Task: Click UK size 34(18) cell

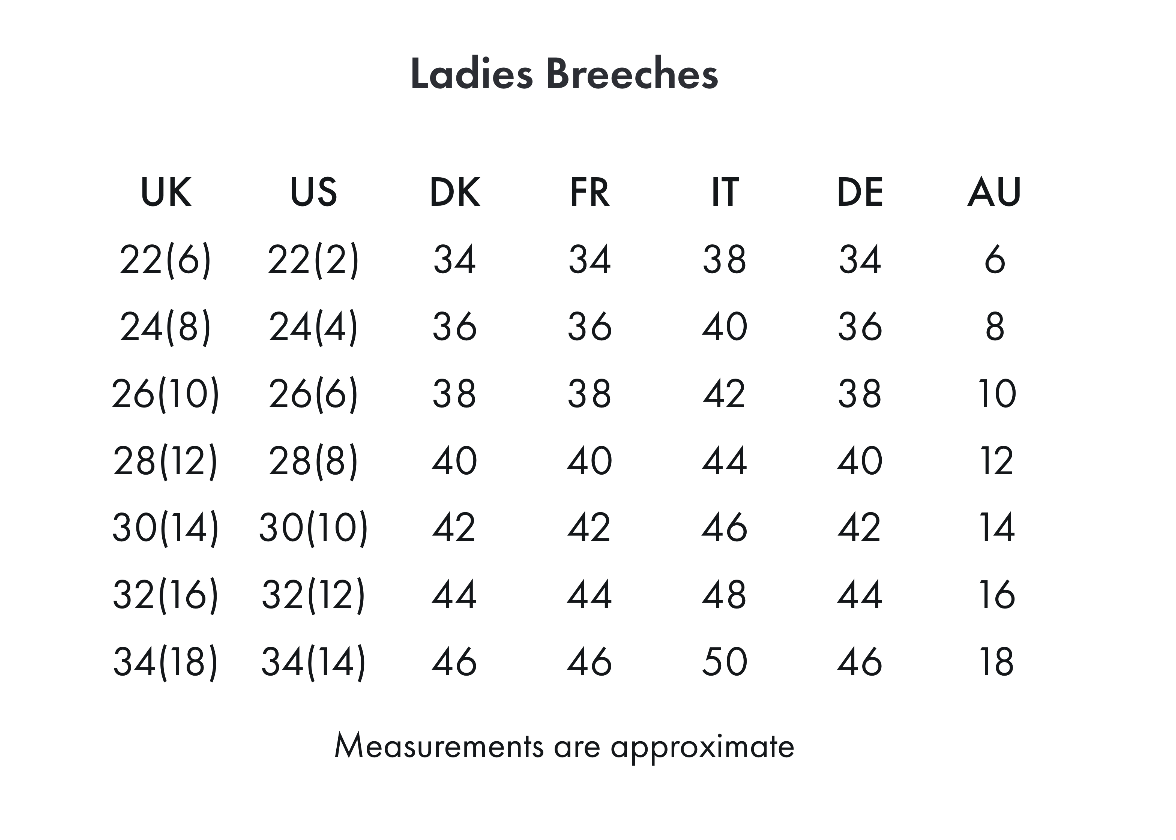Action: pos(165,662)
